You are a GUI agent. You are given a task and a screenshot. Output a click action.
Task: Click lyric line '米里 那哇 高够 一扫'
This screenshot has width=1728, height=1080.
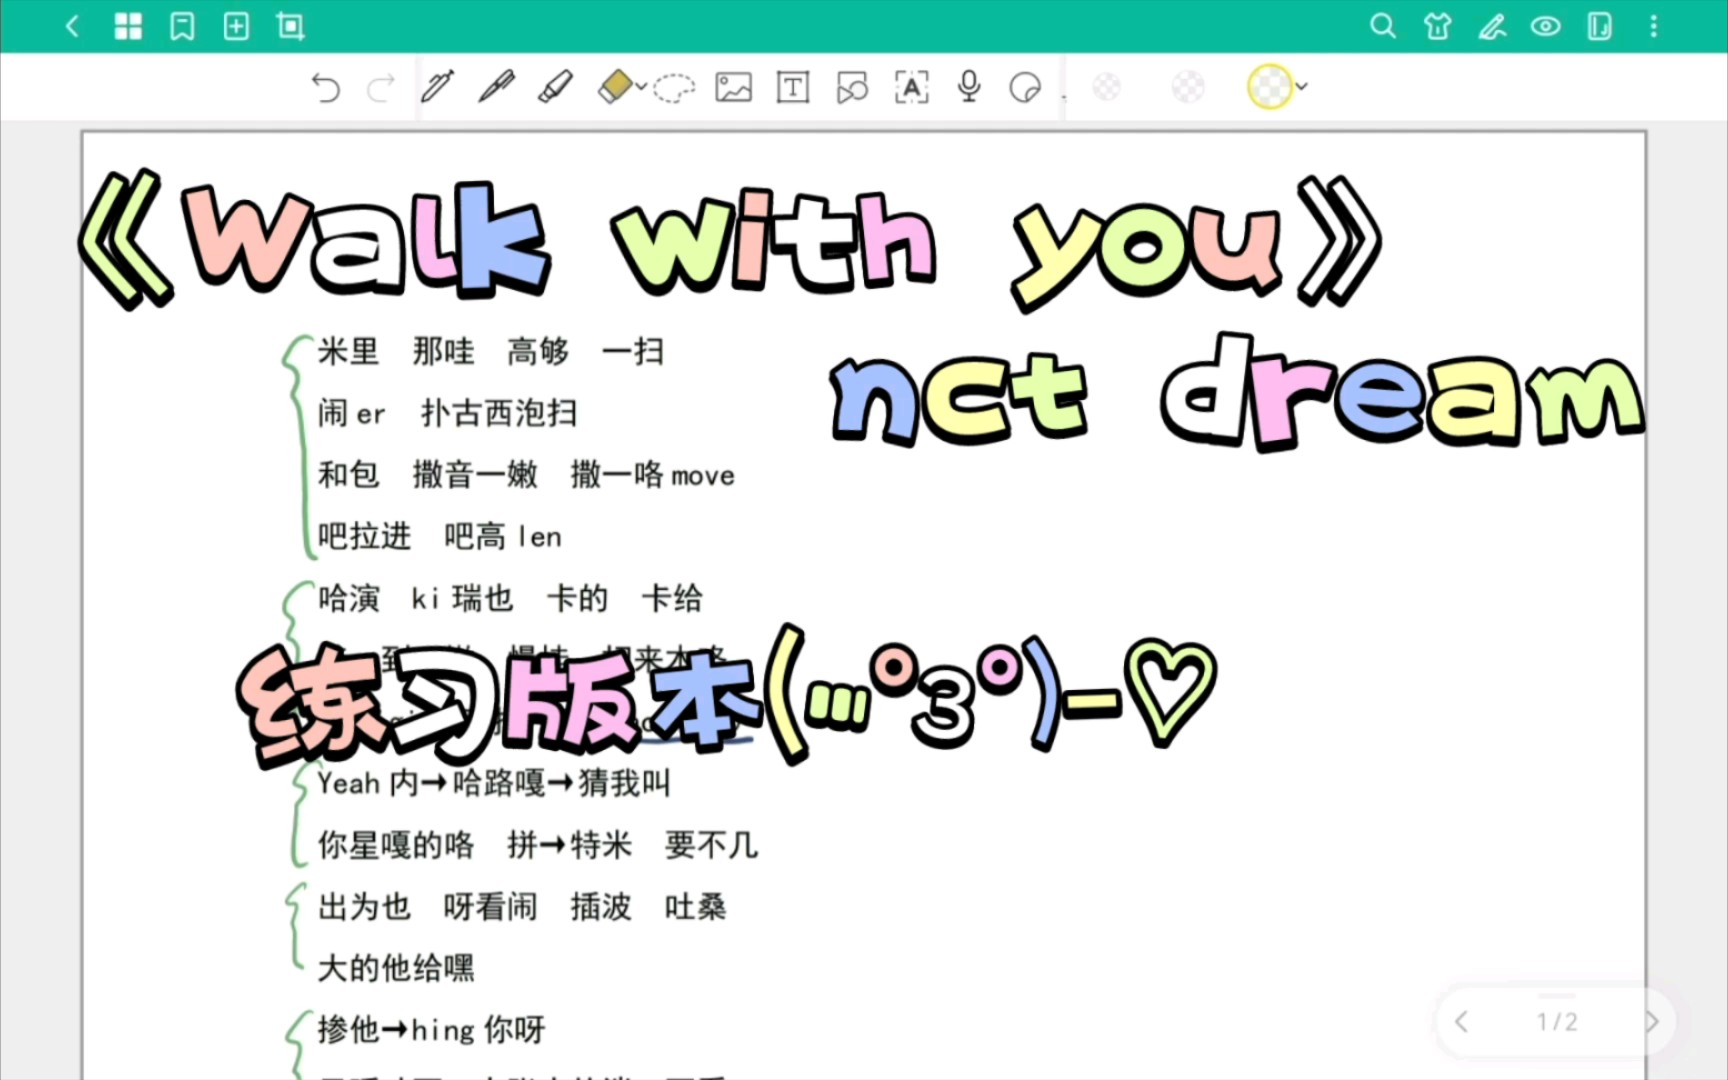pyautogui.click(x=491, y=351)
